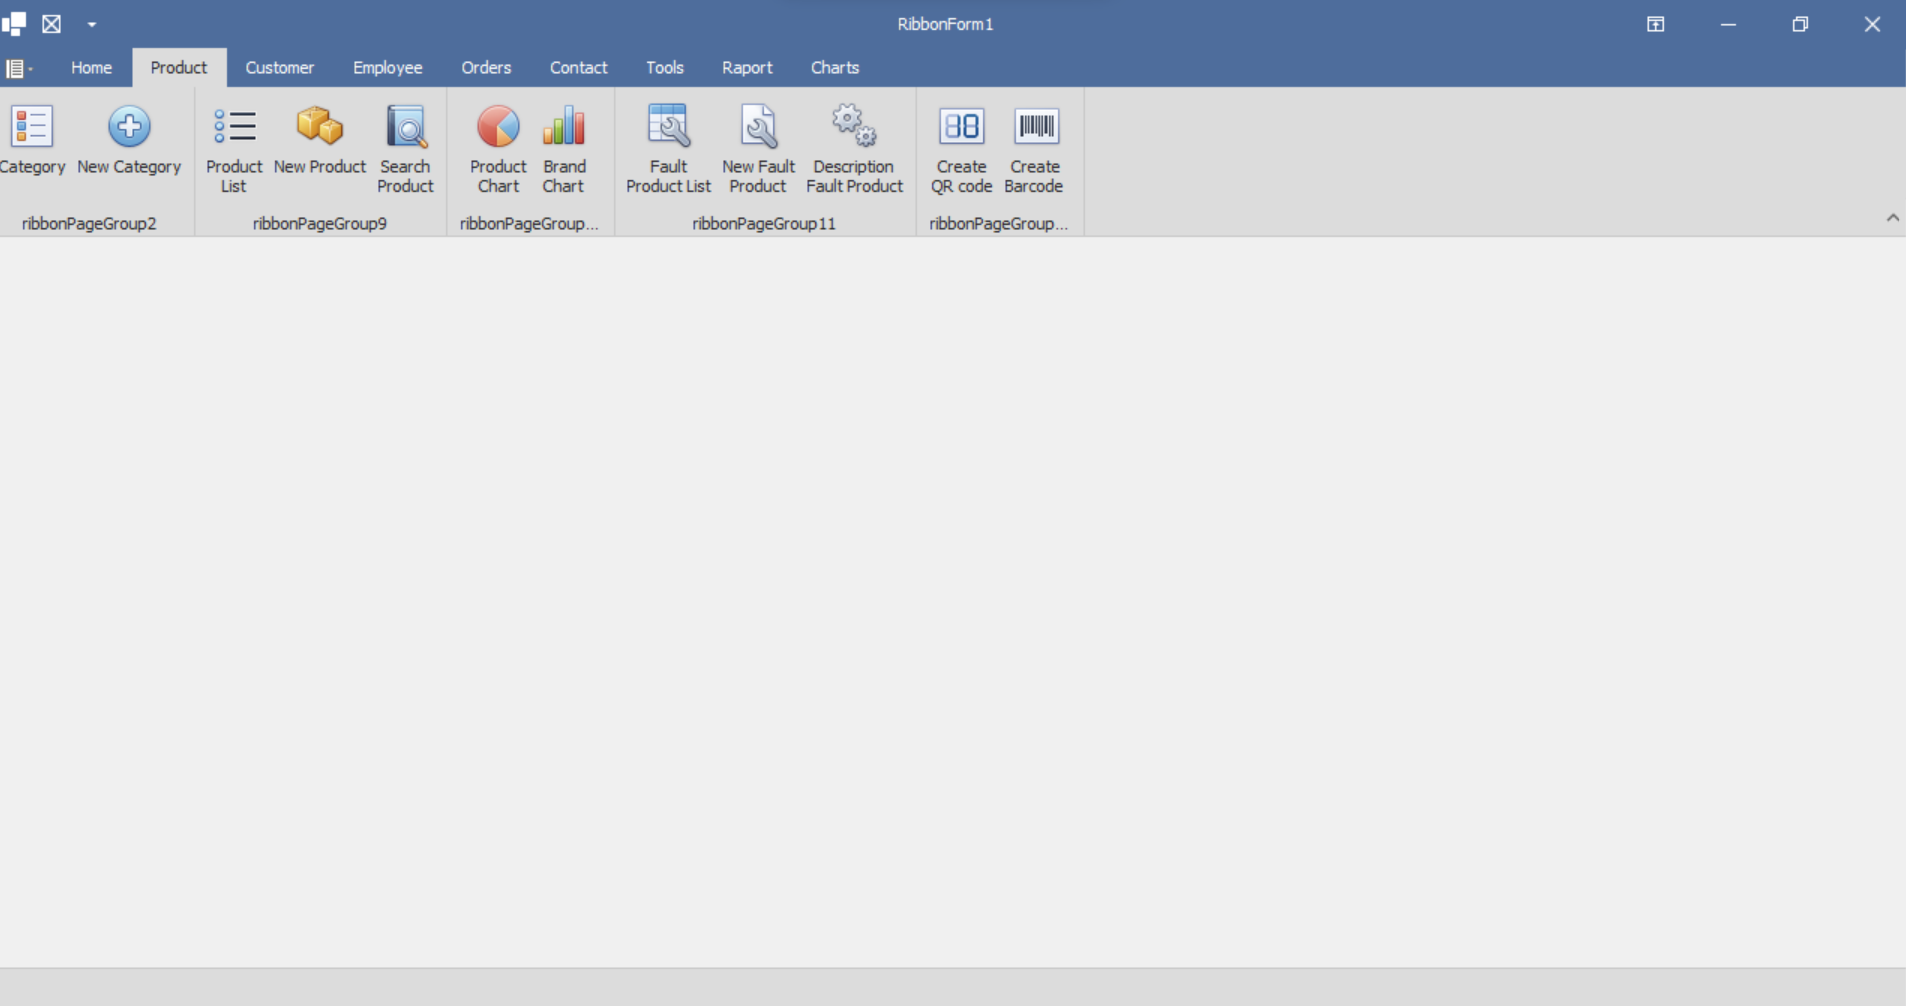The image size is (1906, 1006).
Task: Open the Product List
Action: tap(234, 127)
